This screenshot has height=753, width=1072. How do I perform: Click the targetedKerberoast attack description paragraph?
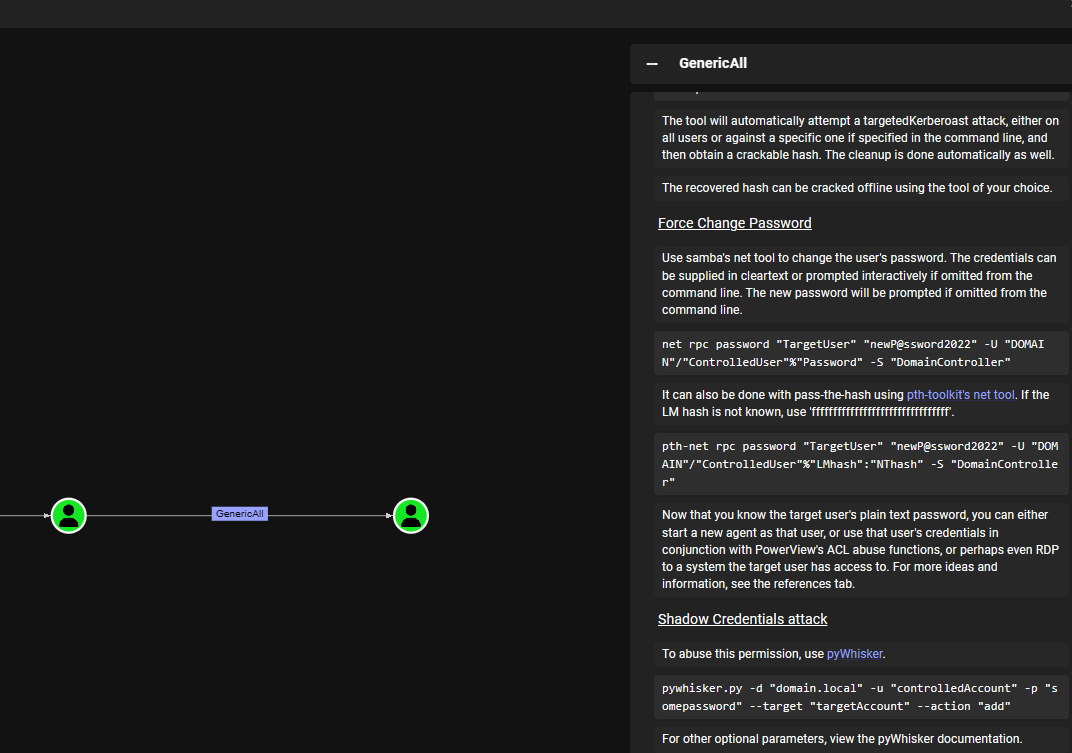[861, 137]
